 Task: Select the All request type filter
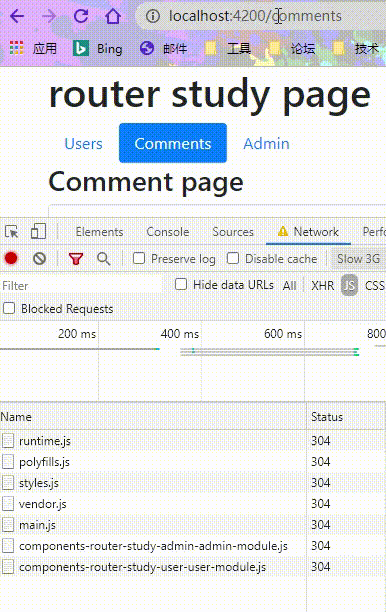pos(290,286)
